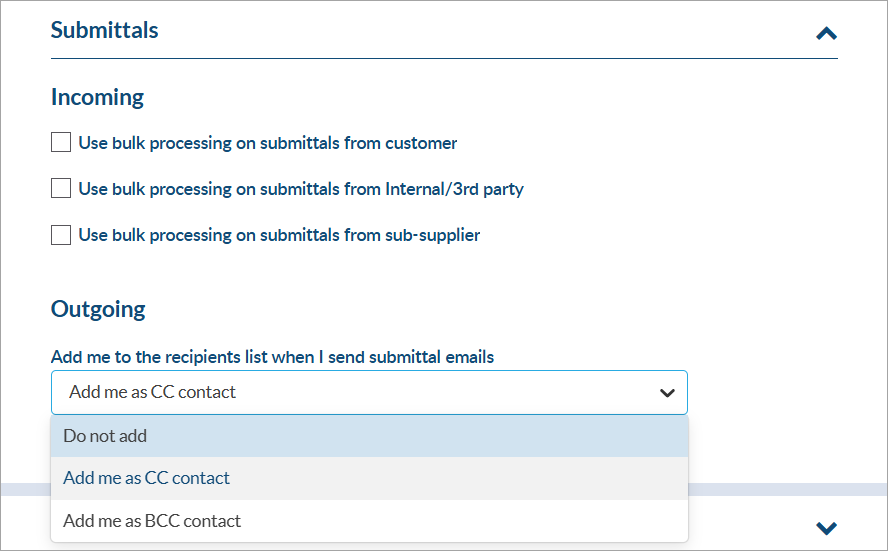Click the selected 'Add me as CC contact' field text
This screenshot has width=888, height=551.
coord(152,392)
